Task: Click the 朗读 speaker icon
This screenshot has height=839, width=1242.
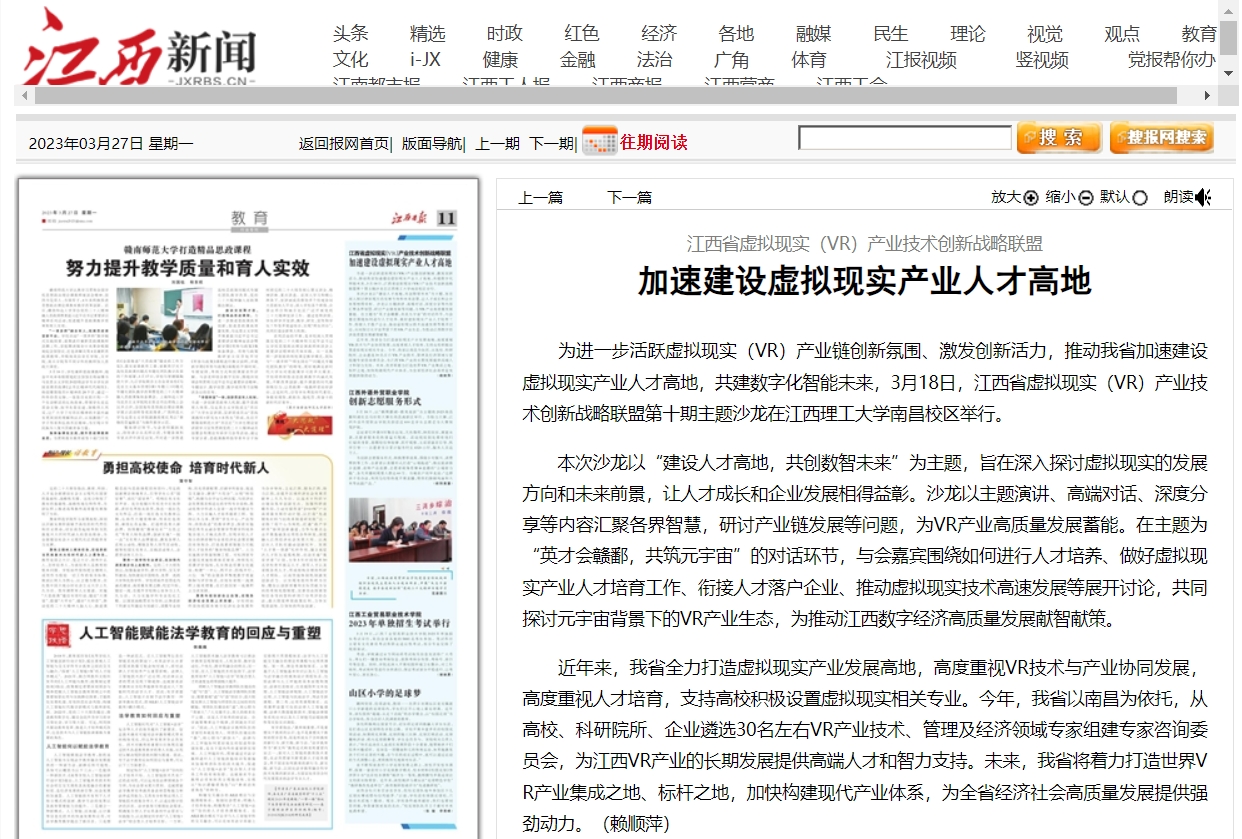Action: [x=1203, y=197]
